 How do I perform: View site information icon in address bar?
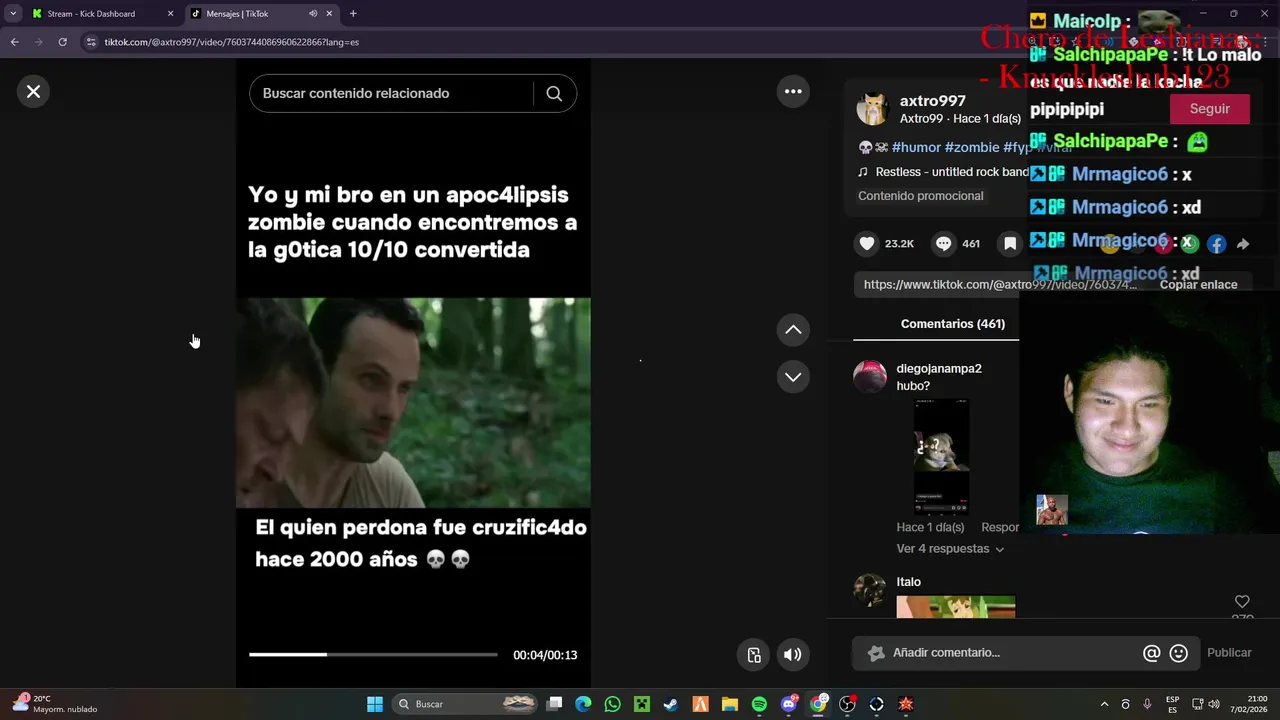(91, 42)
